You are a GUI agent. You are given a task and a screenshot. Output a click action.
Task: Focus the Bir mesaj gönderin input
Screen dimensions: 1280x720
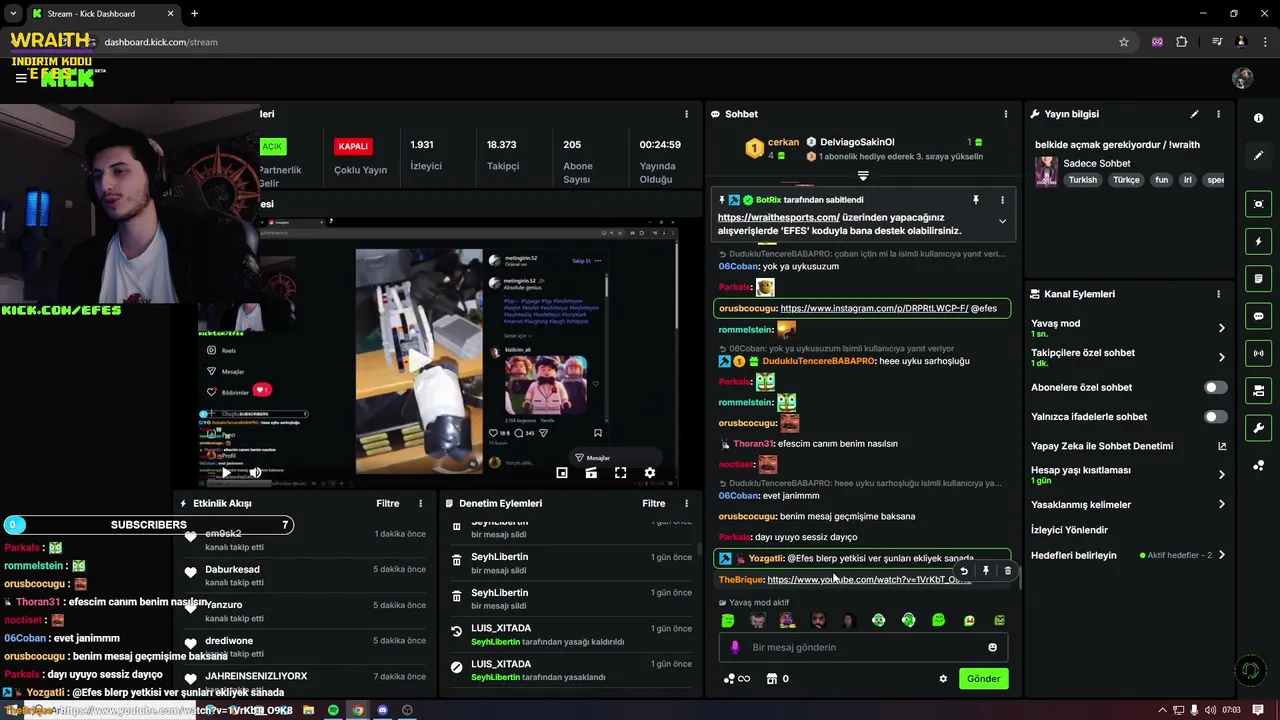862,647
